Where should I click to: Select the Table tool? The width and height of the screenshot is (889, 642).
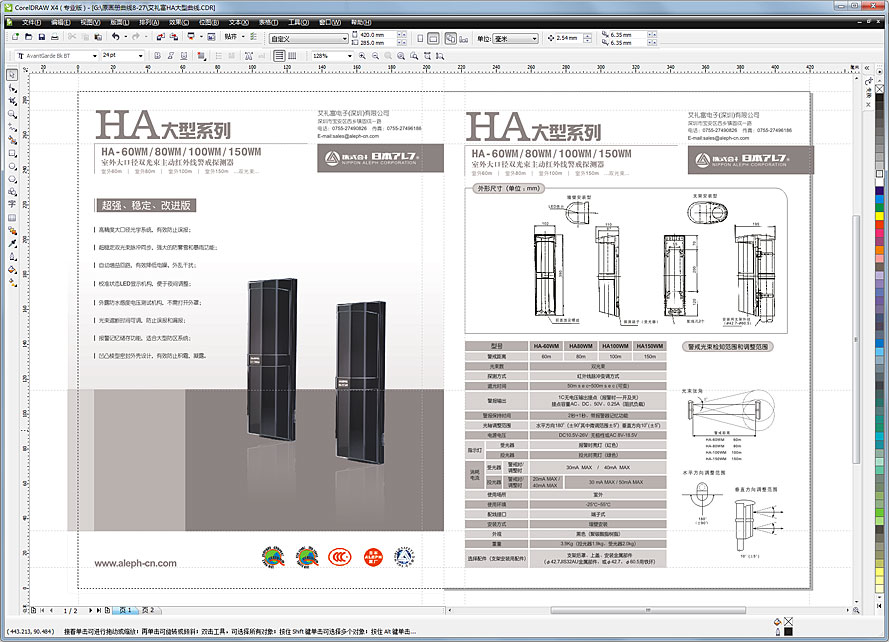click(x=12, y=217)
